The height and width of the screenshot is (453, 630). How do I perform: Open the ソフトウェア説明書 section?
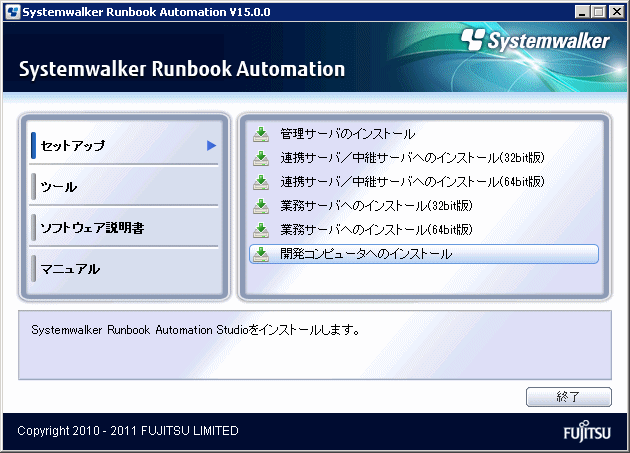[124, 228]
